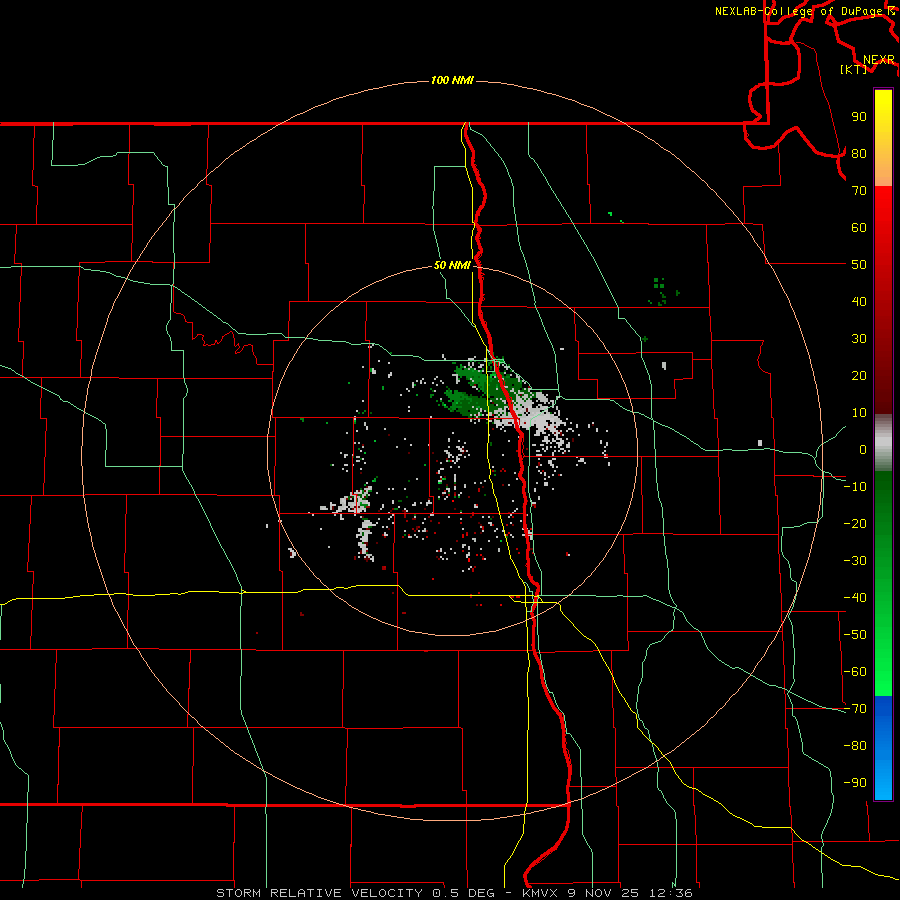This screenshot has height=900, width=900.
Task: Click the -80 scale label
Action: click(855, 746)
